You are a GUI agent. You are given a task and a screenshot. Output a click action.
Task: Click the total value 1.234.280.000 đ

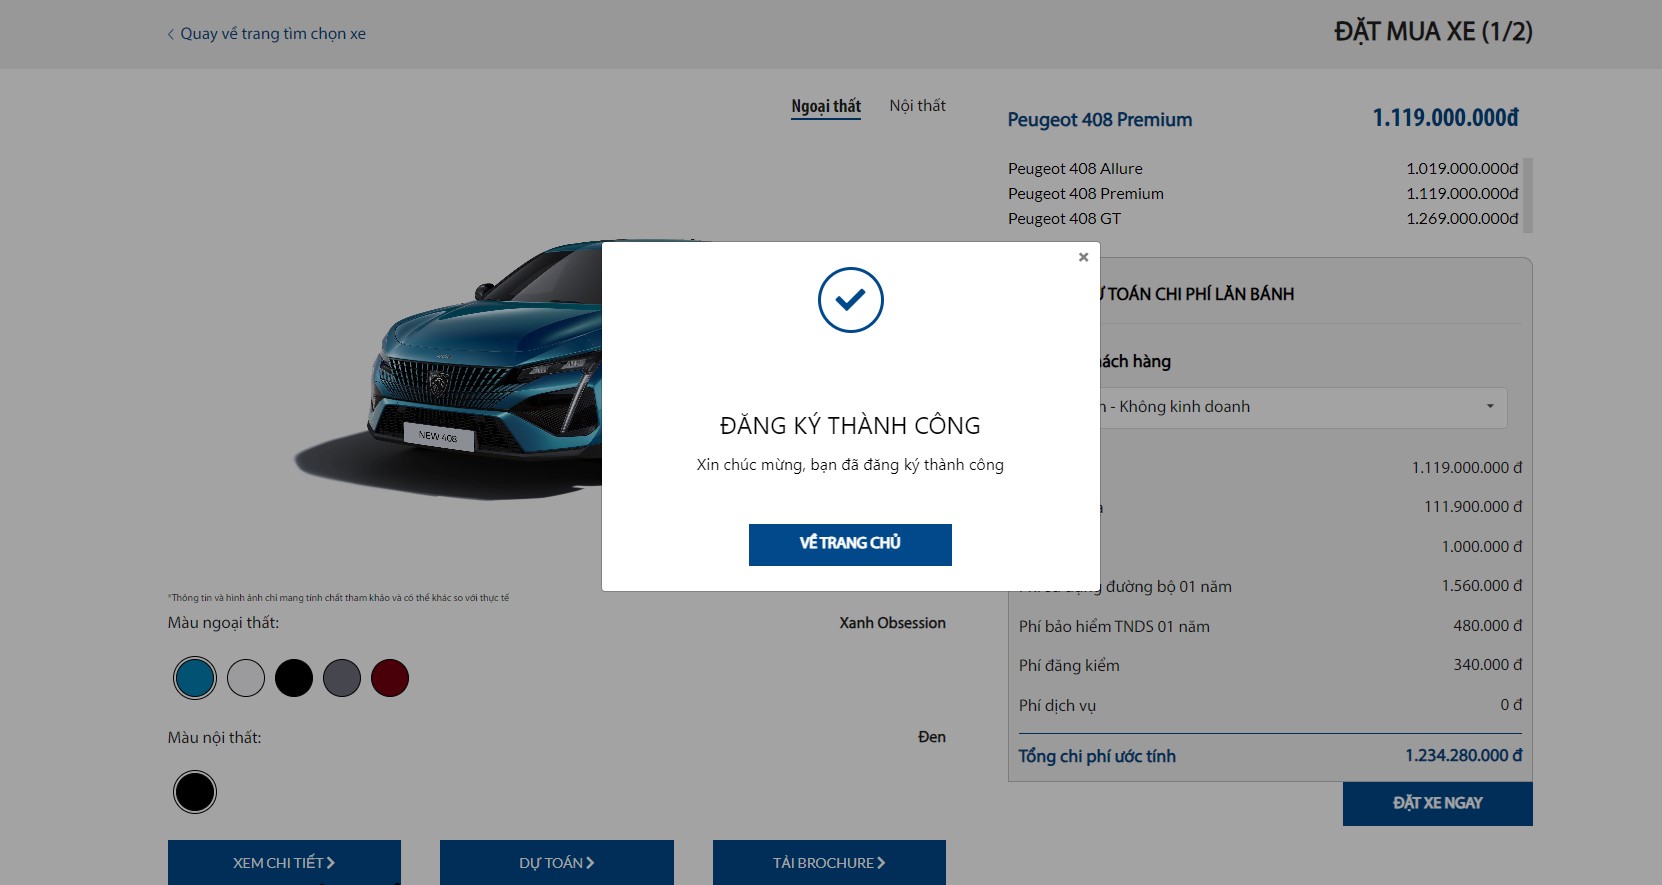point(1464,756)
